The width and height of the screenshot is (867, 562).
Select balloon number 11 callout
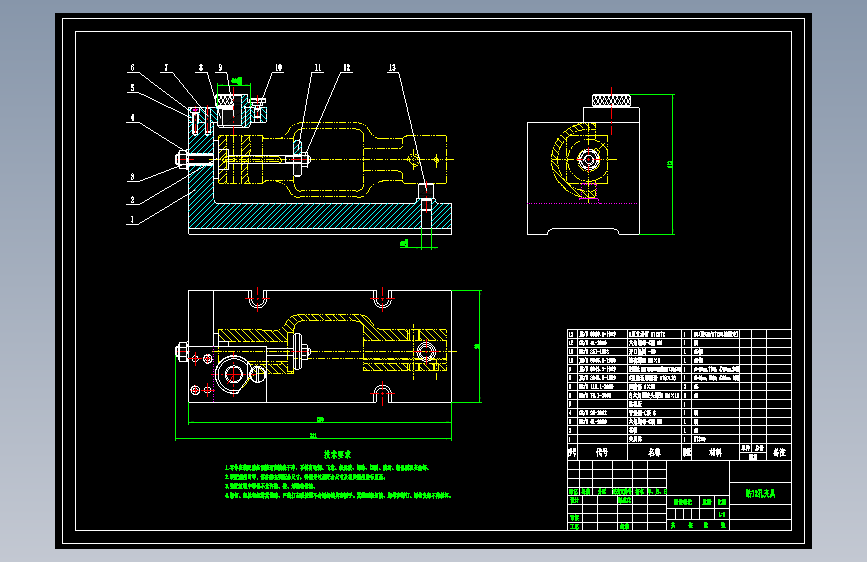(318, 67)
